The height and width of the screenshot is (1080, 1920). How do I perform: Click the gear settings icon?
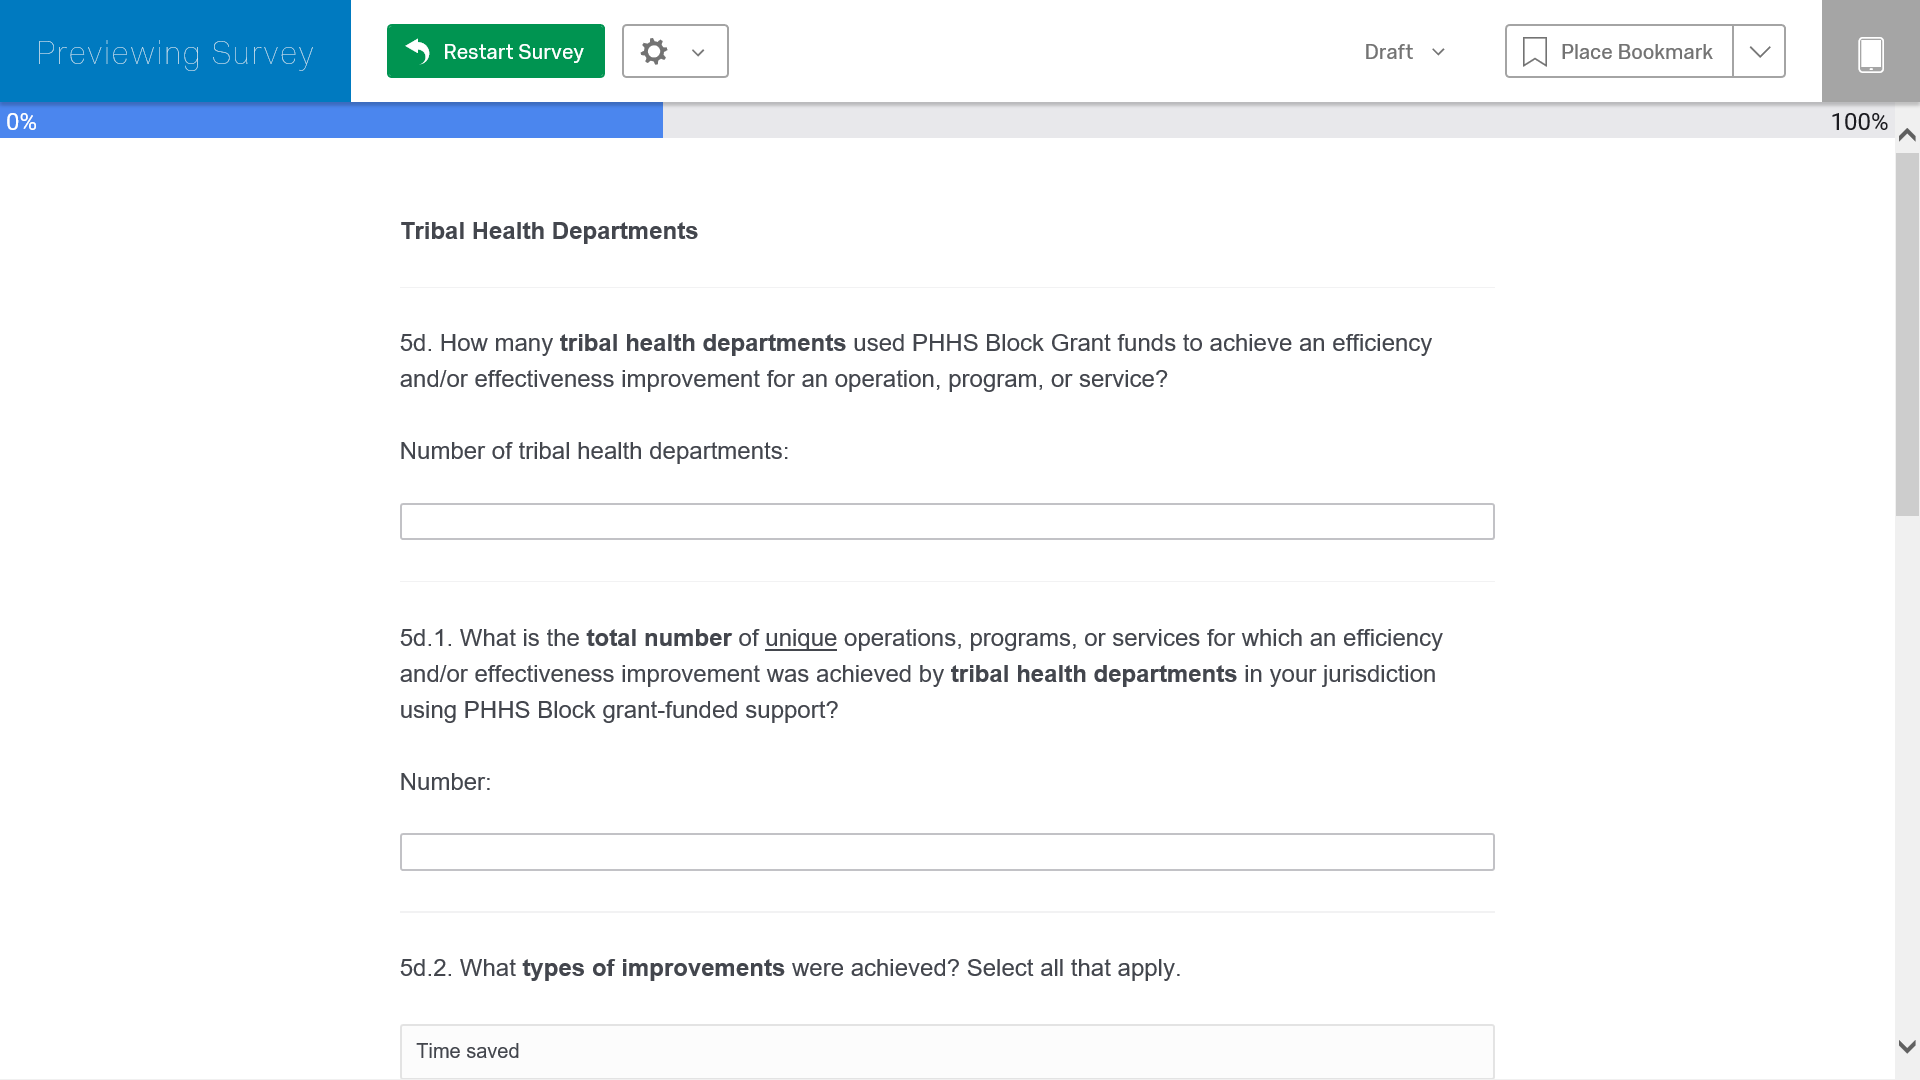(654, 52)
